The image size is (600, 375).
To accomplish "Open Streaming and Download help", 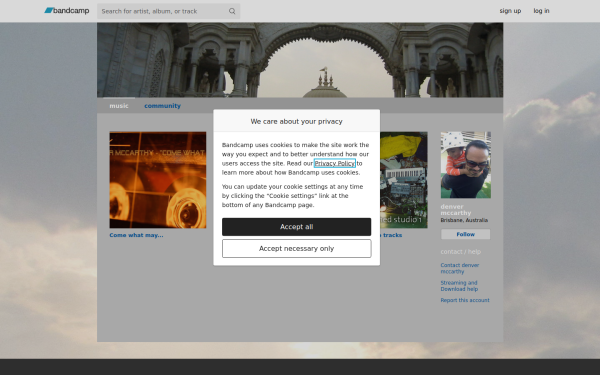I will (x=459, y=286).
